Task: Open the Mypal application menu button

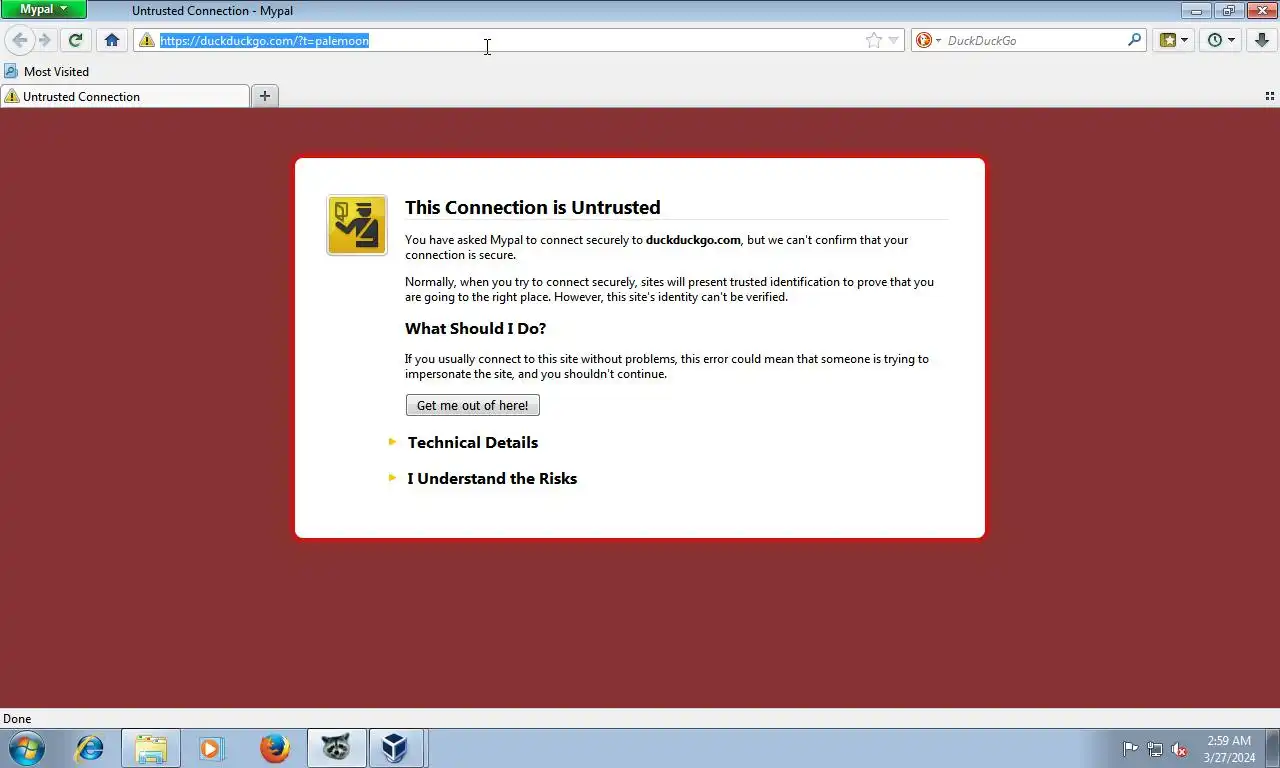Action: pos(43,9)
